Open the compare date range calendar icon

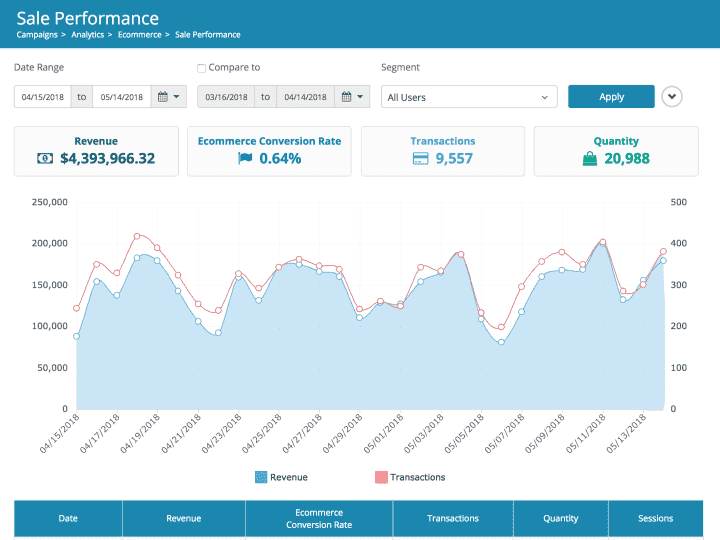pos(352,97)
